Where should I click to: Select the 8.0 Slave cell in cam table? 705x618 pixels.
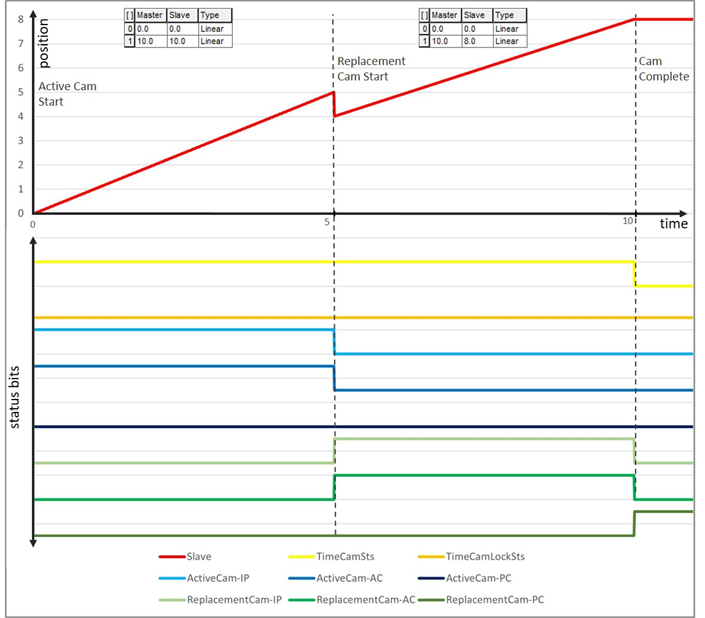click(x=477, y=41)
